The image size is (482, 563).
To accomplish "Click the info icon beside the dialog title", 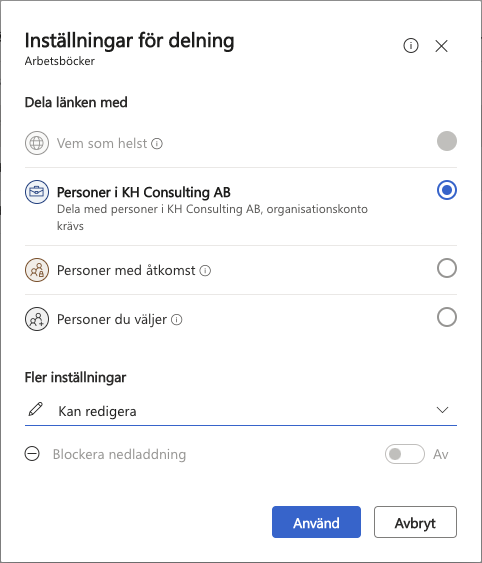I will [x=411, y=46].
